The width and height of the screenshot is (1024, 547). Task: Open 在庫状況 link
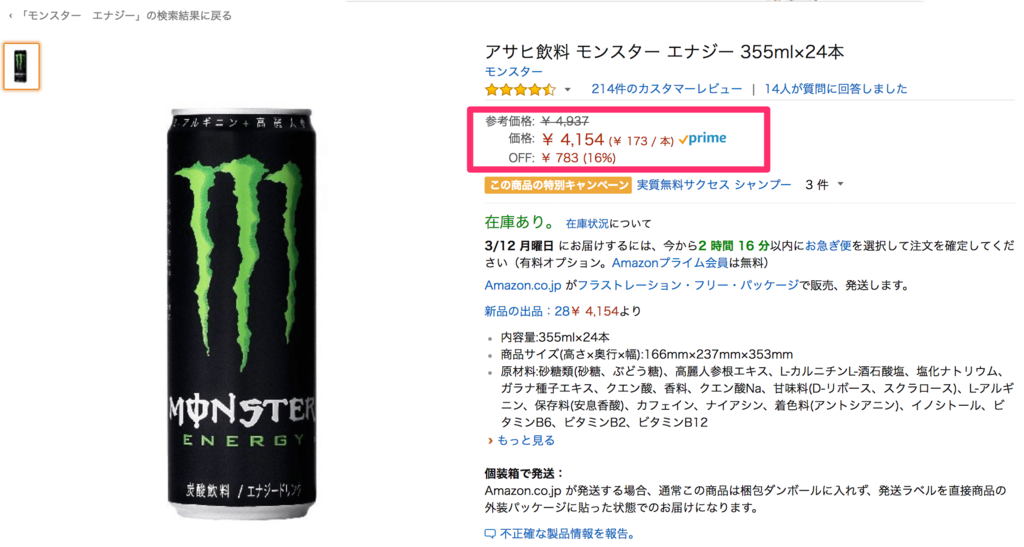pos(586,224)
